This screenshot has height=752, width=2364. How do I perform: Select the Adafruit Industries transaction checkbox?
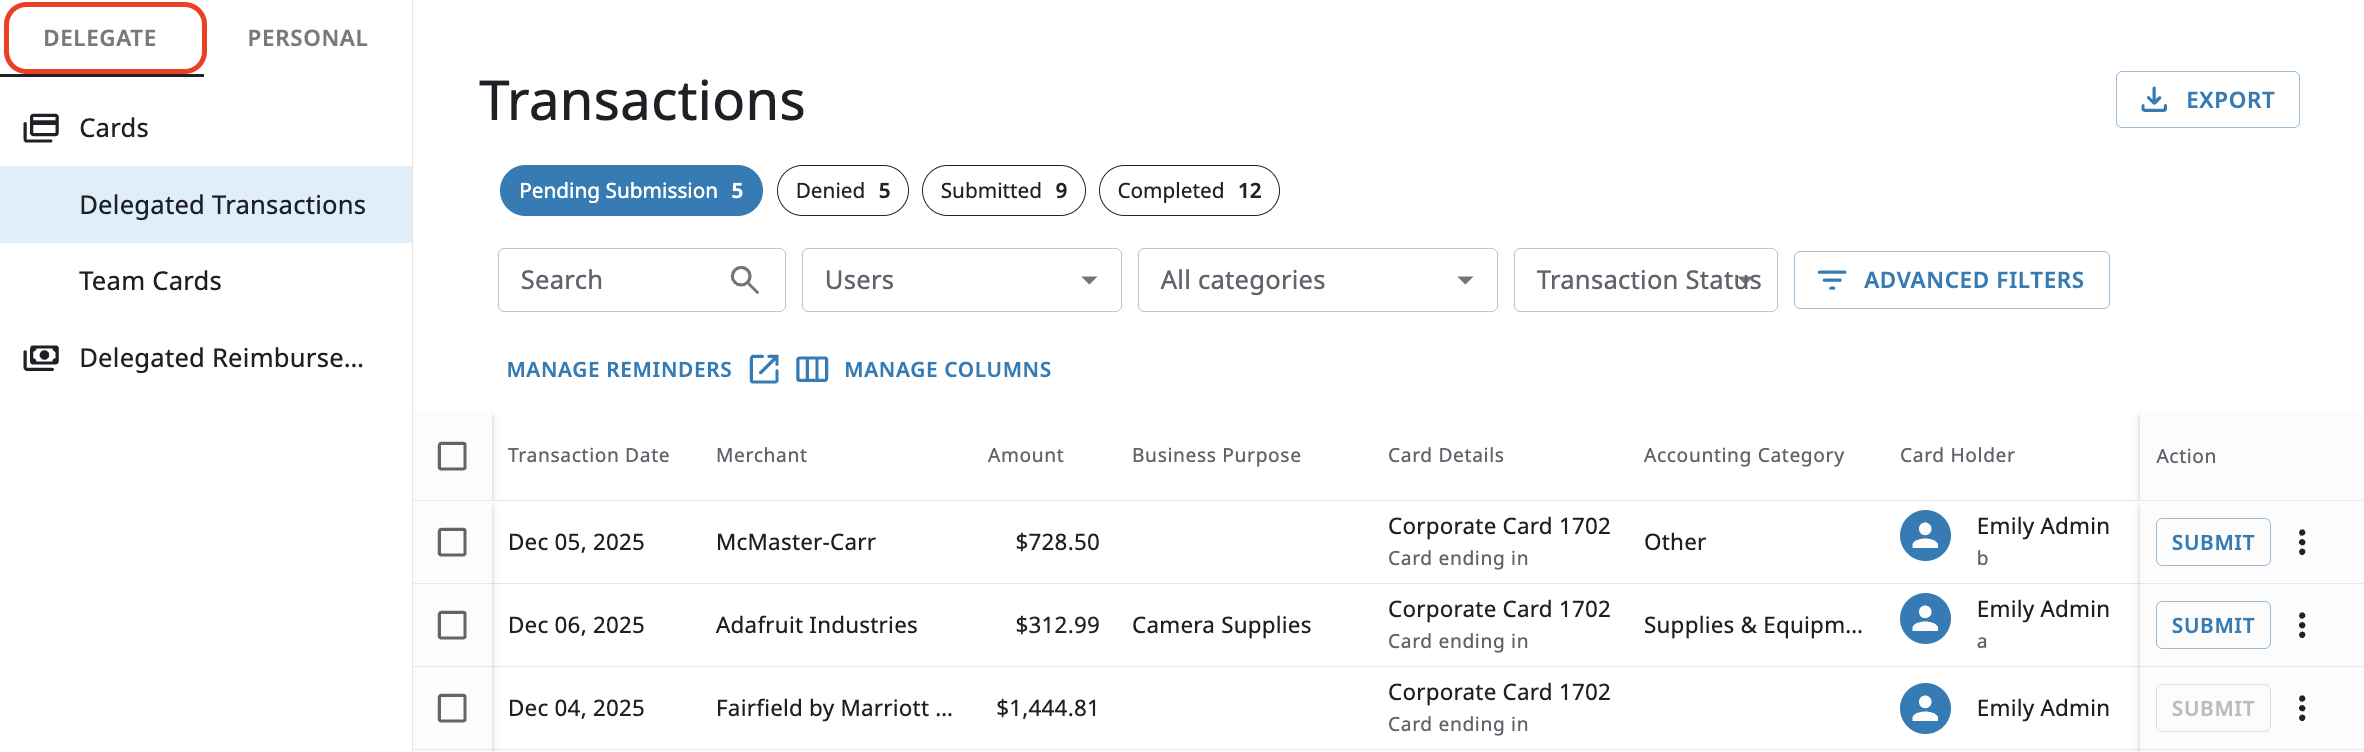pos(452,625)
